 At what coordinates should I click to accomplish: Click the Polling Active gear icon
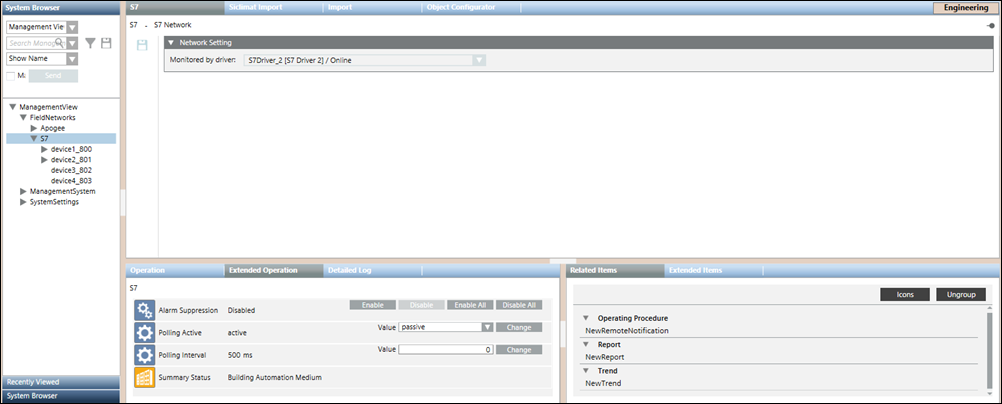point(144,332)
